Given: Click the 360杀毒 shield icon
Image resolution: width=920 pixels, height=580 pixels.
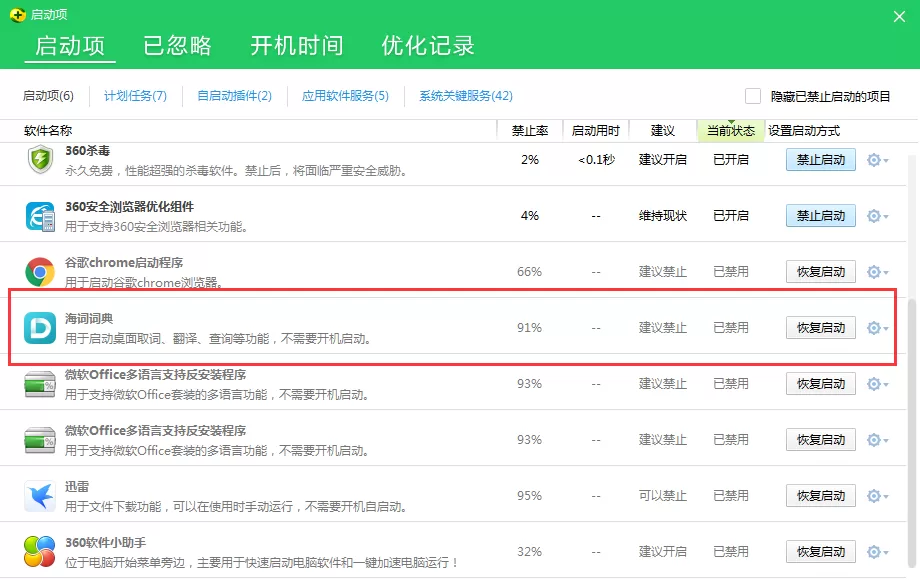Looking at the screenshot, I should point(40,160).
